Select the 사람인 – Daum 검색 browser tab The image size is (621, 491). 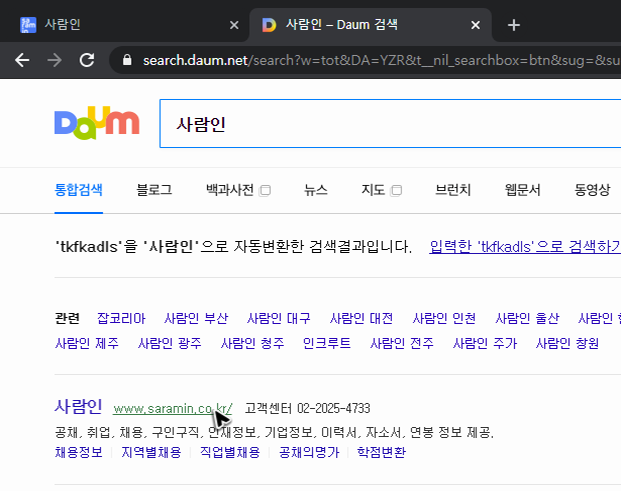pos(370,25)
